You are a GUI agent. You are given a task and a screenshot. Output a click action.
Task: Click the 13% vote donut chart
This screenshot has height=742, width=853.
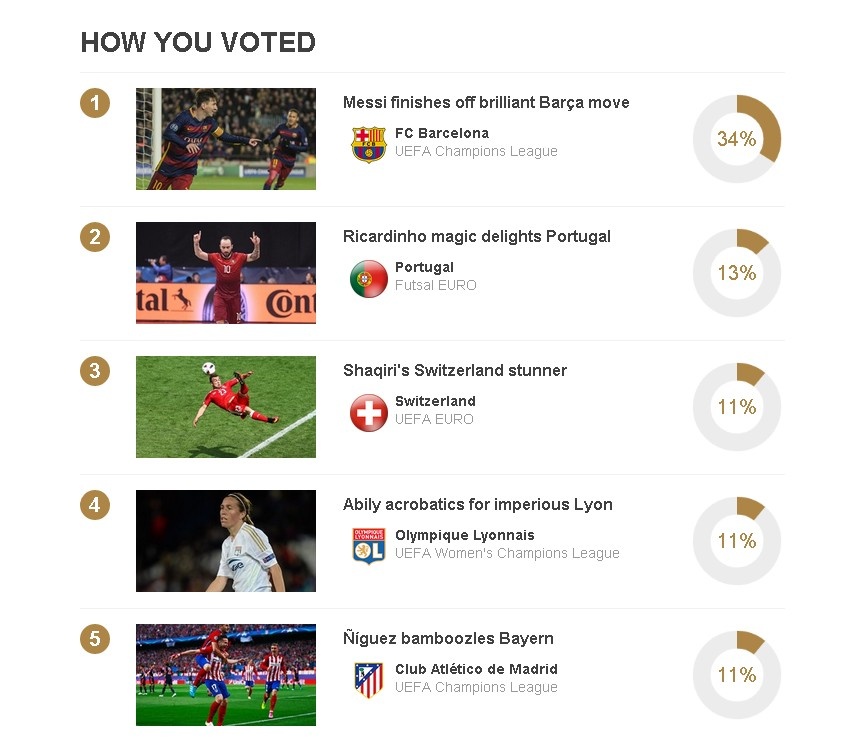[737, 273]
